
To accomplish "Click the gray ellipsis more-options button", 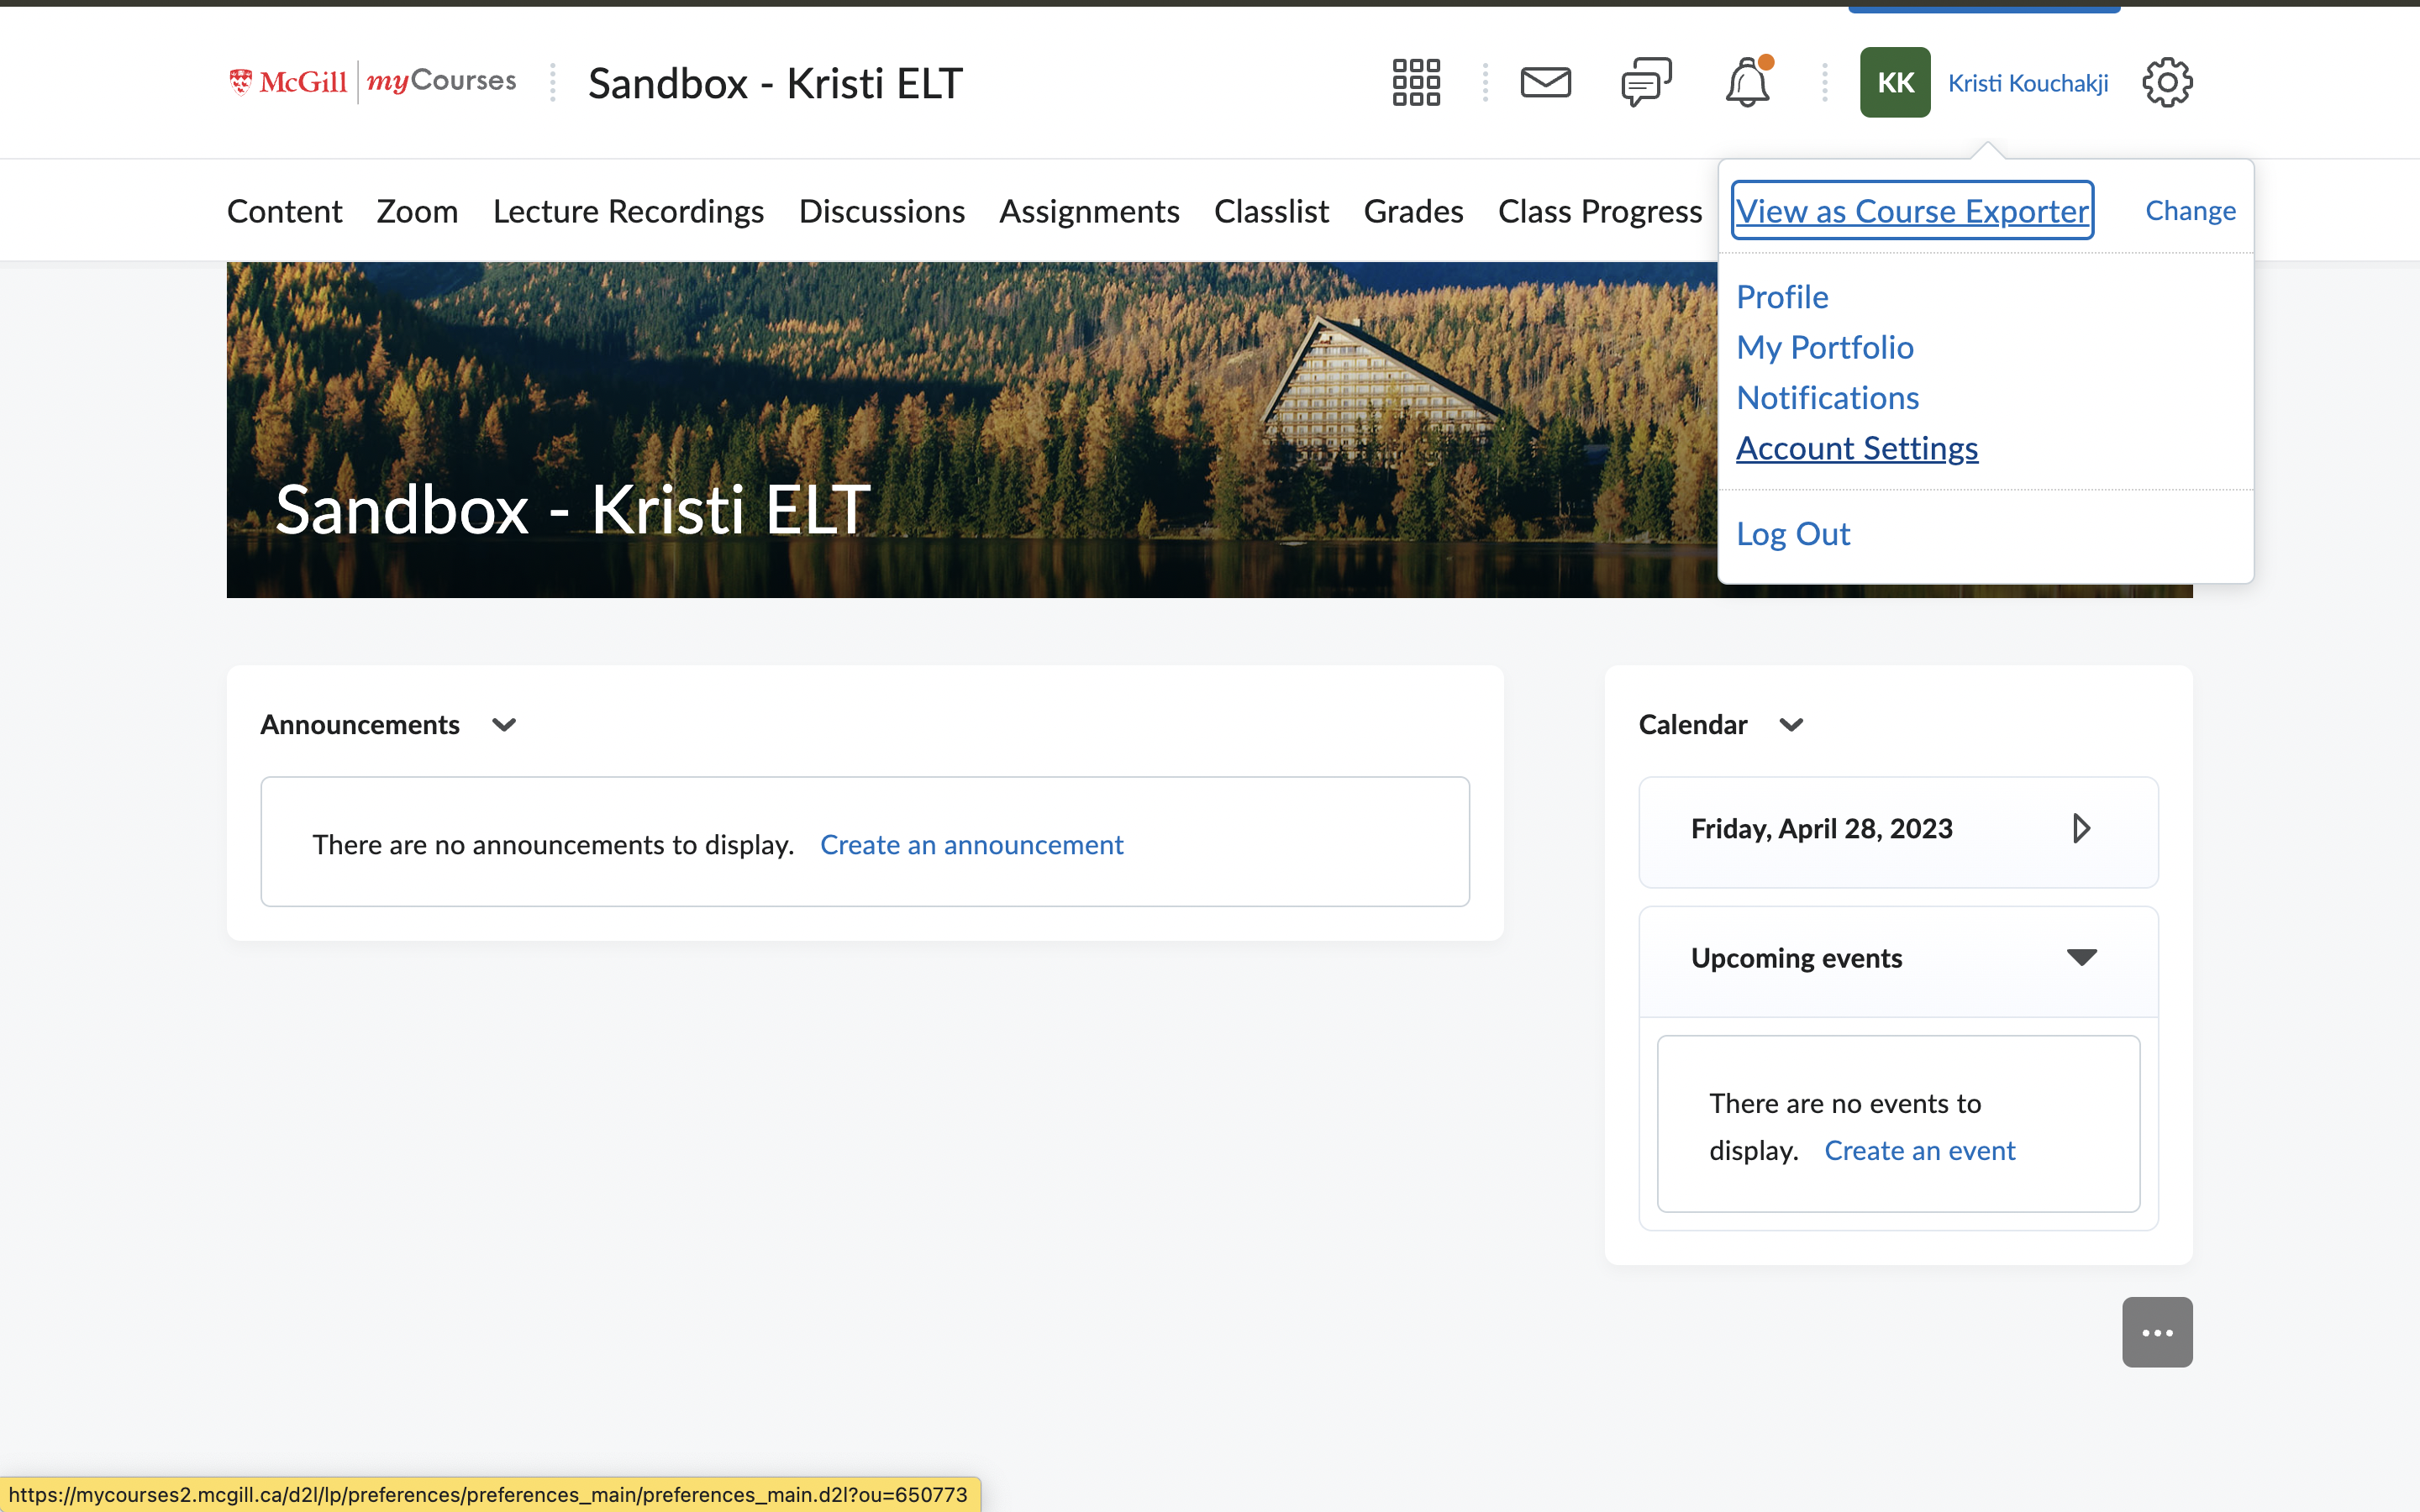I will point(2157,1332).
